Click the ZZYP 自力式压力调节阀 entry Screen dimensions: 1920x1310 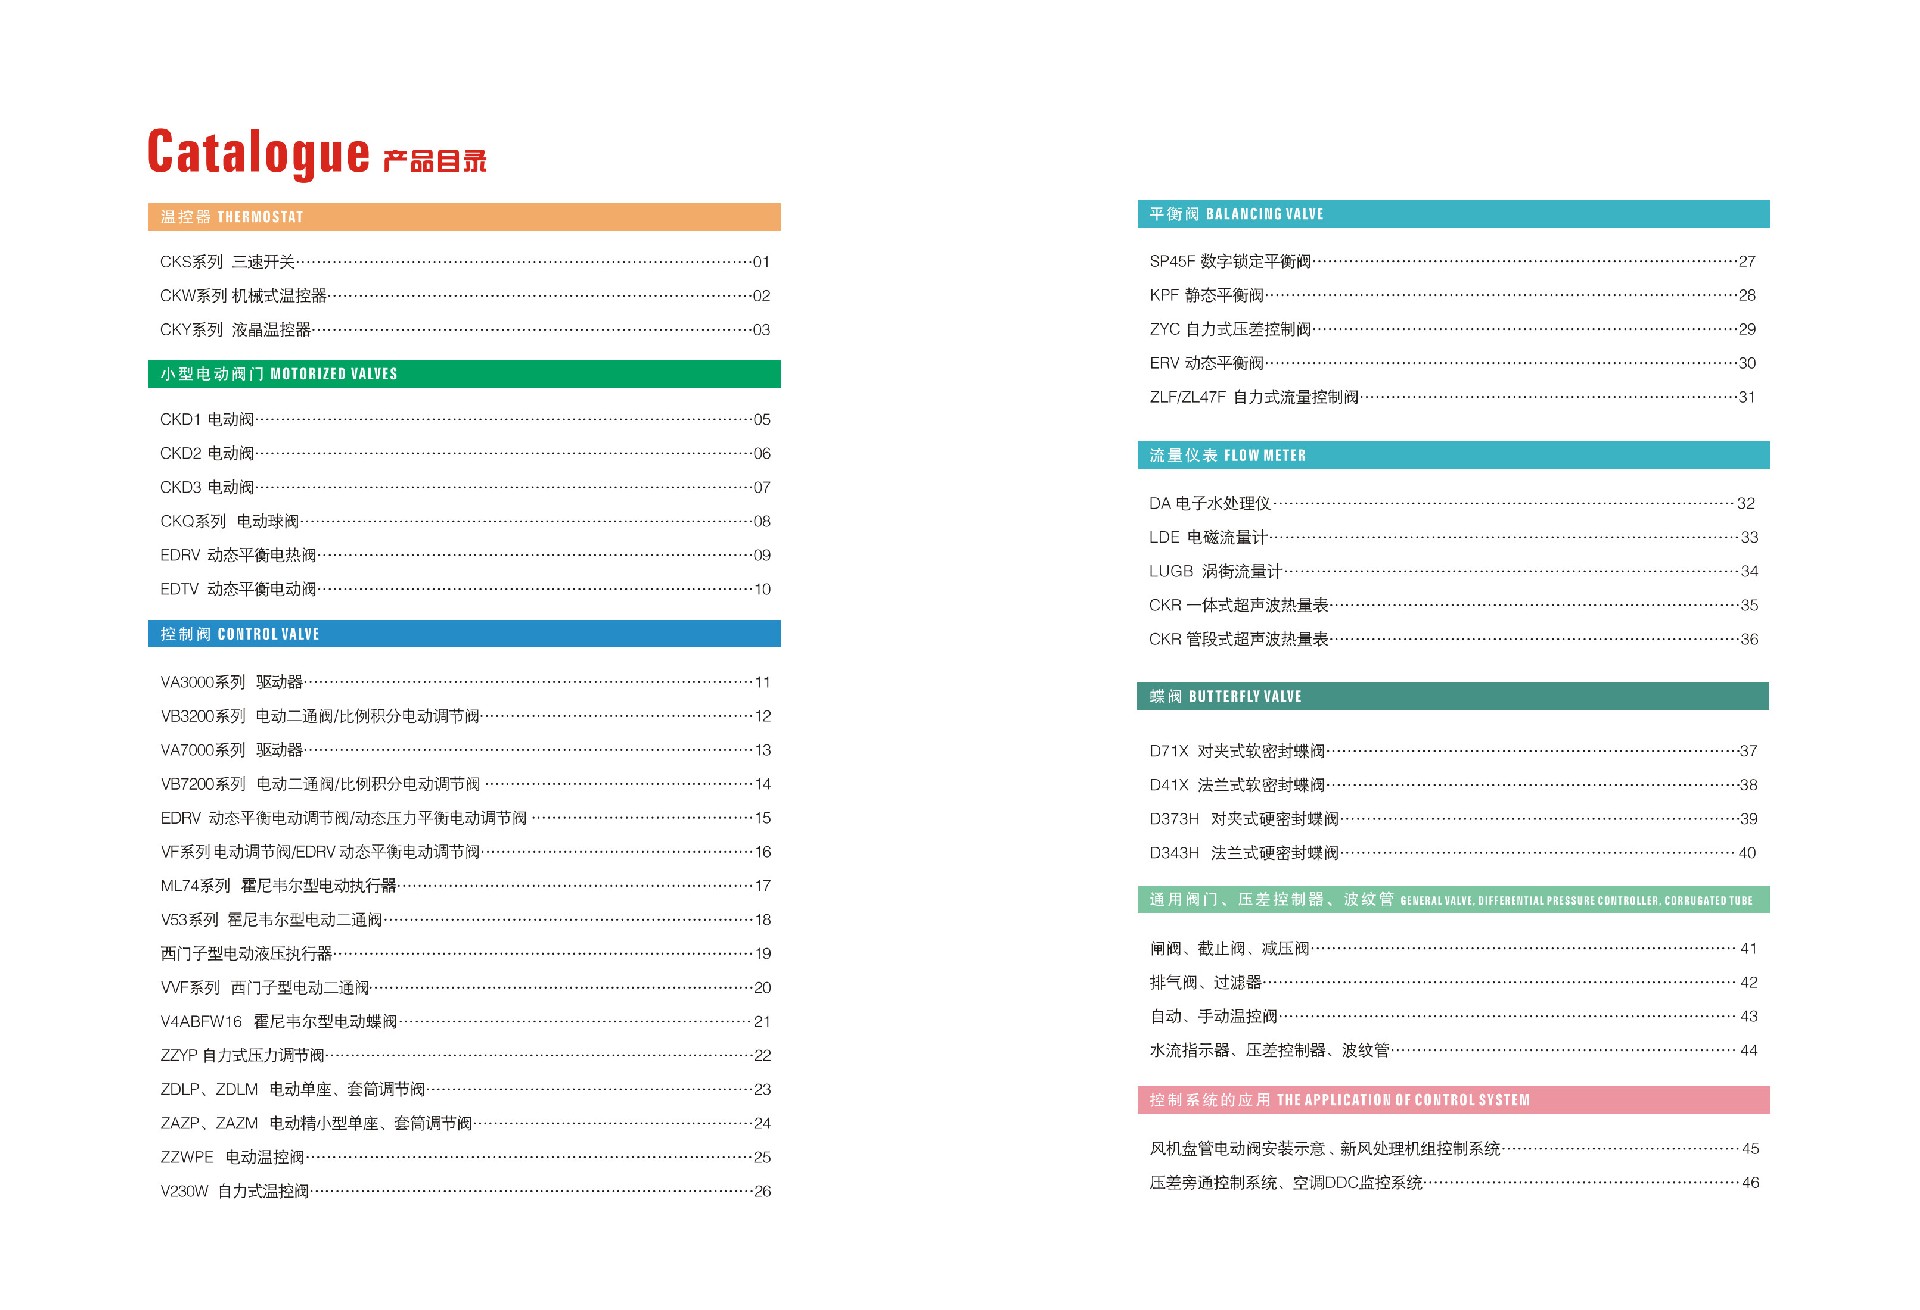(x=243, y=1055)
